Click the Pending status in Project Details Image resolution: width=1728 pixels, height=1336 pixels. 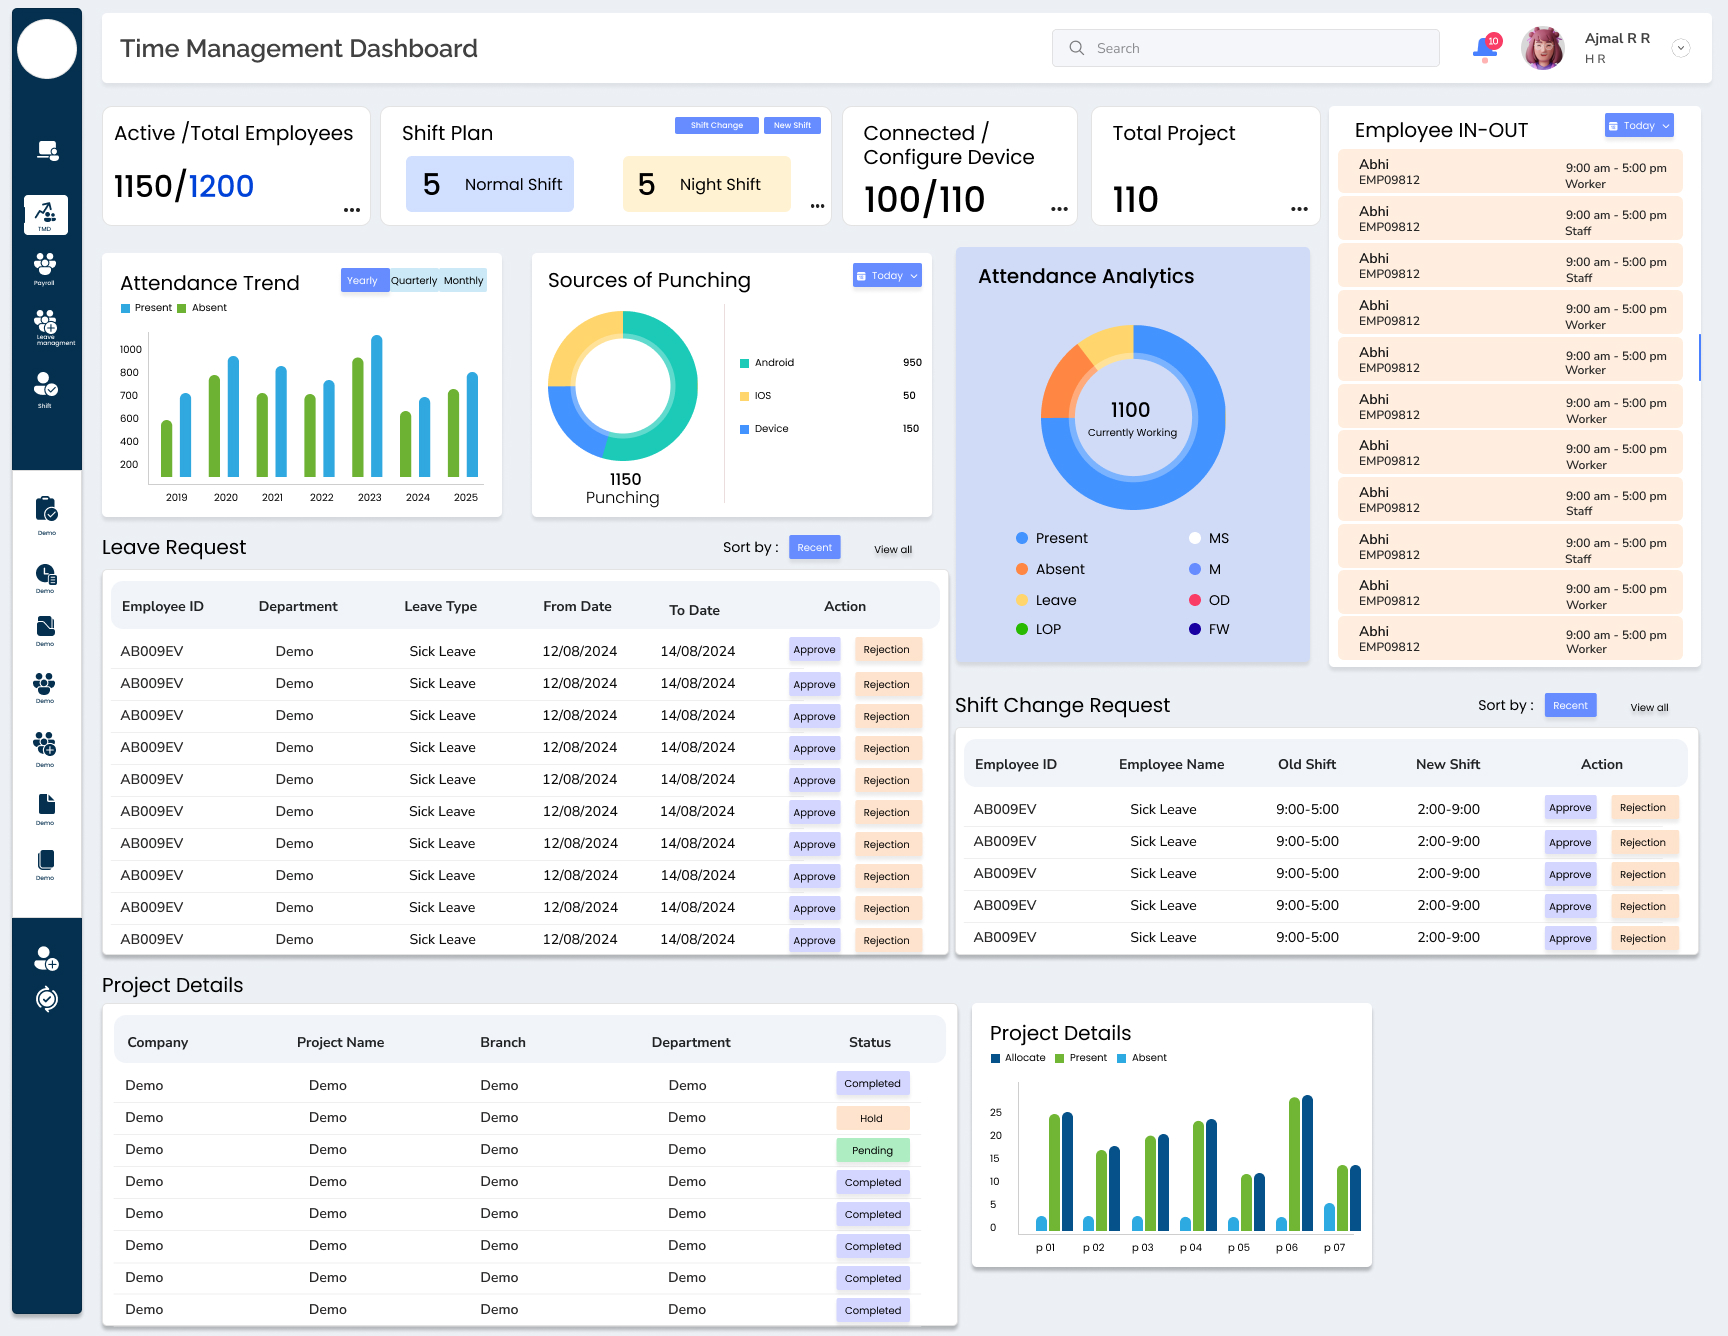[872, 1150]
